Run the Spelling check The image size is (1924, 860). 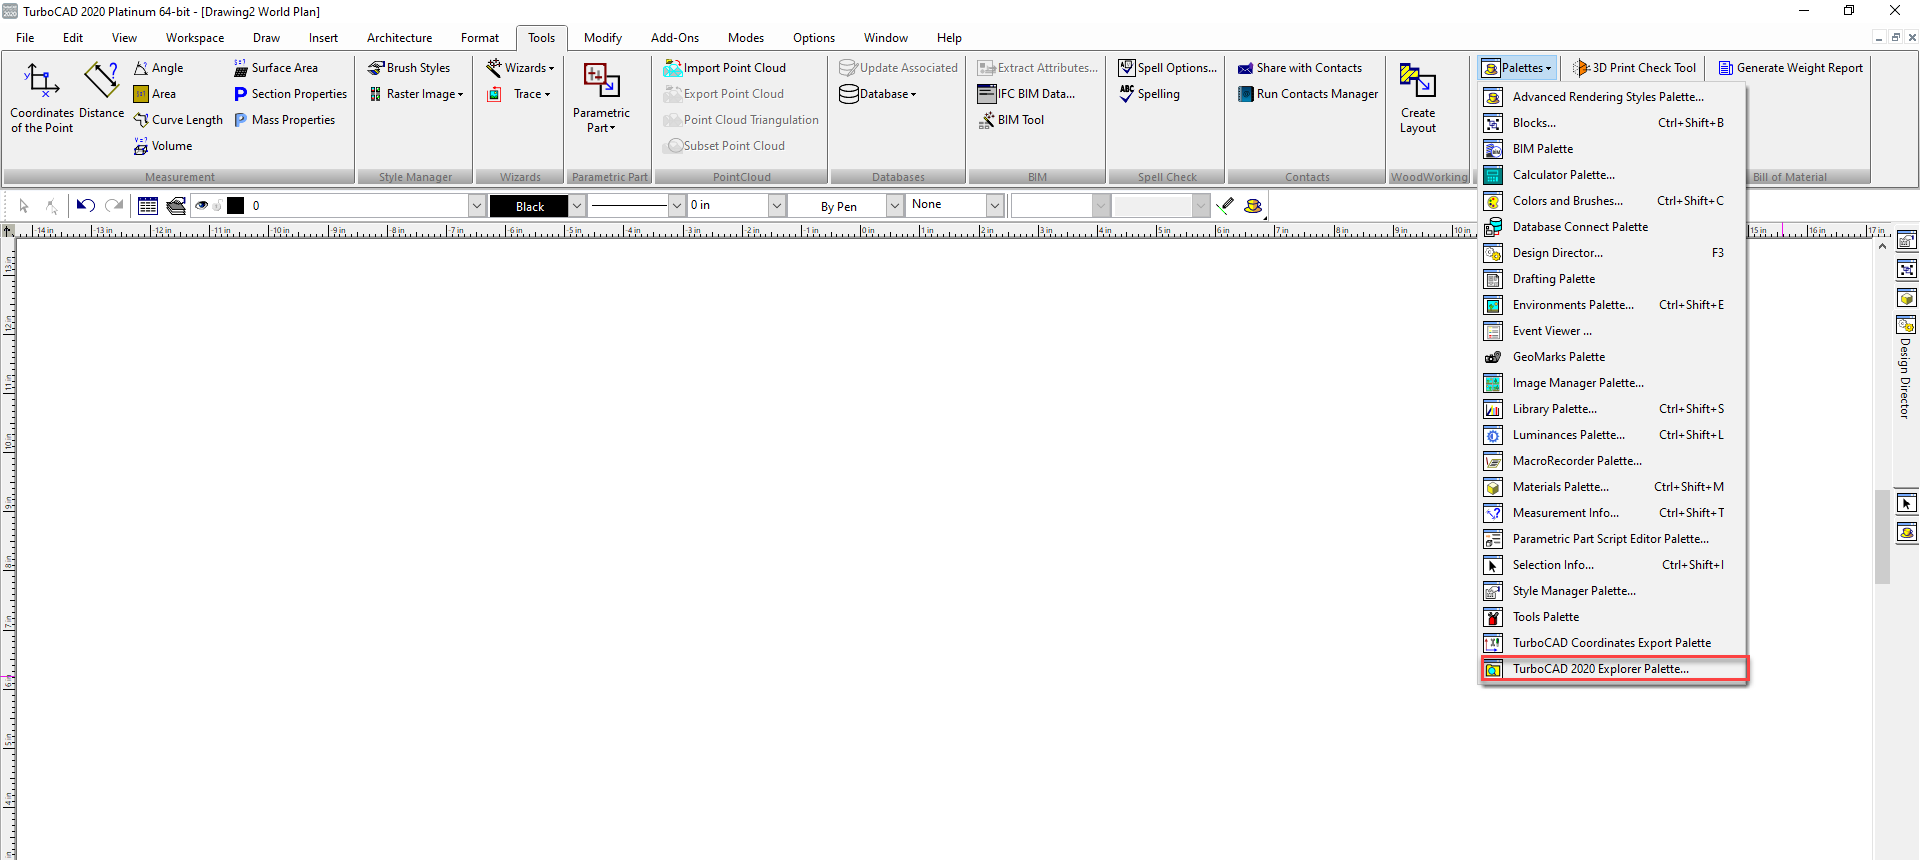1149,94
